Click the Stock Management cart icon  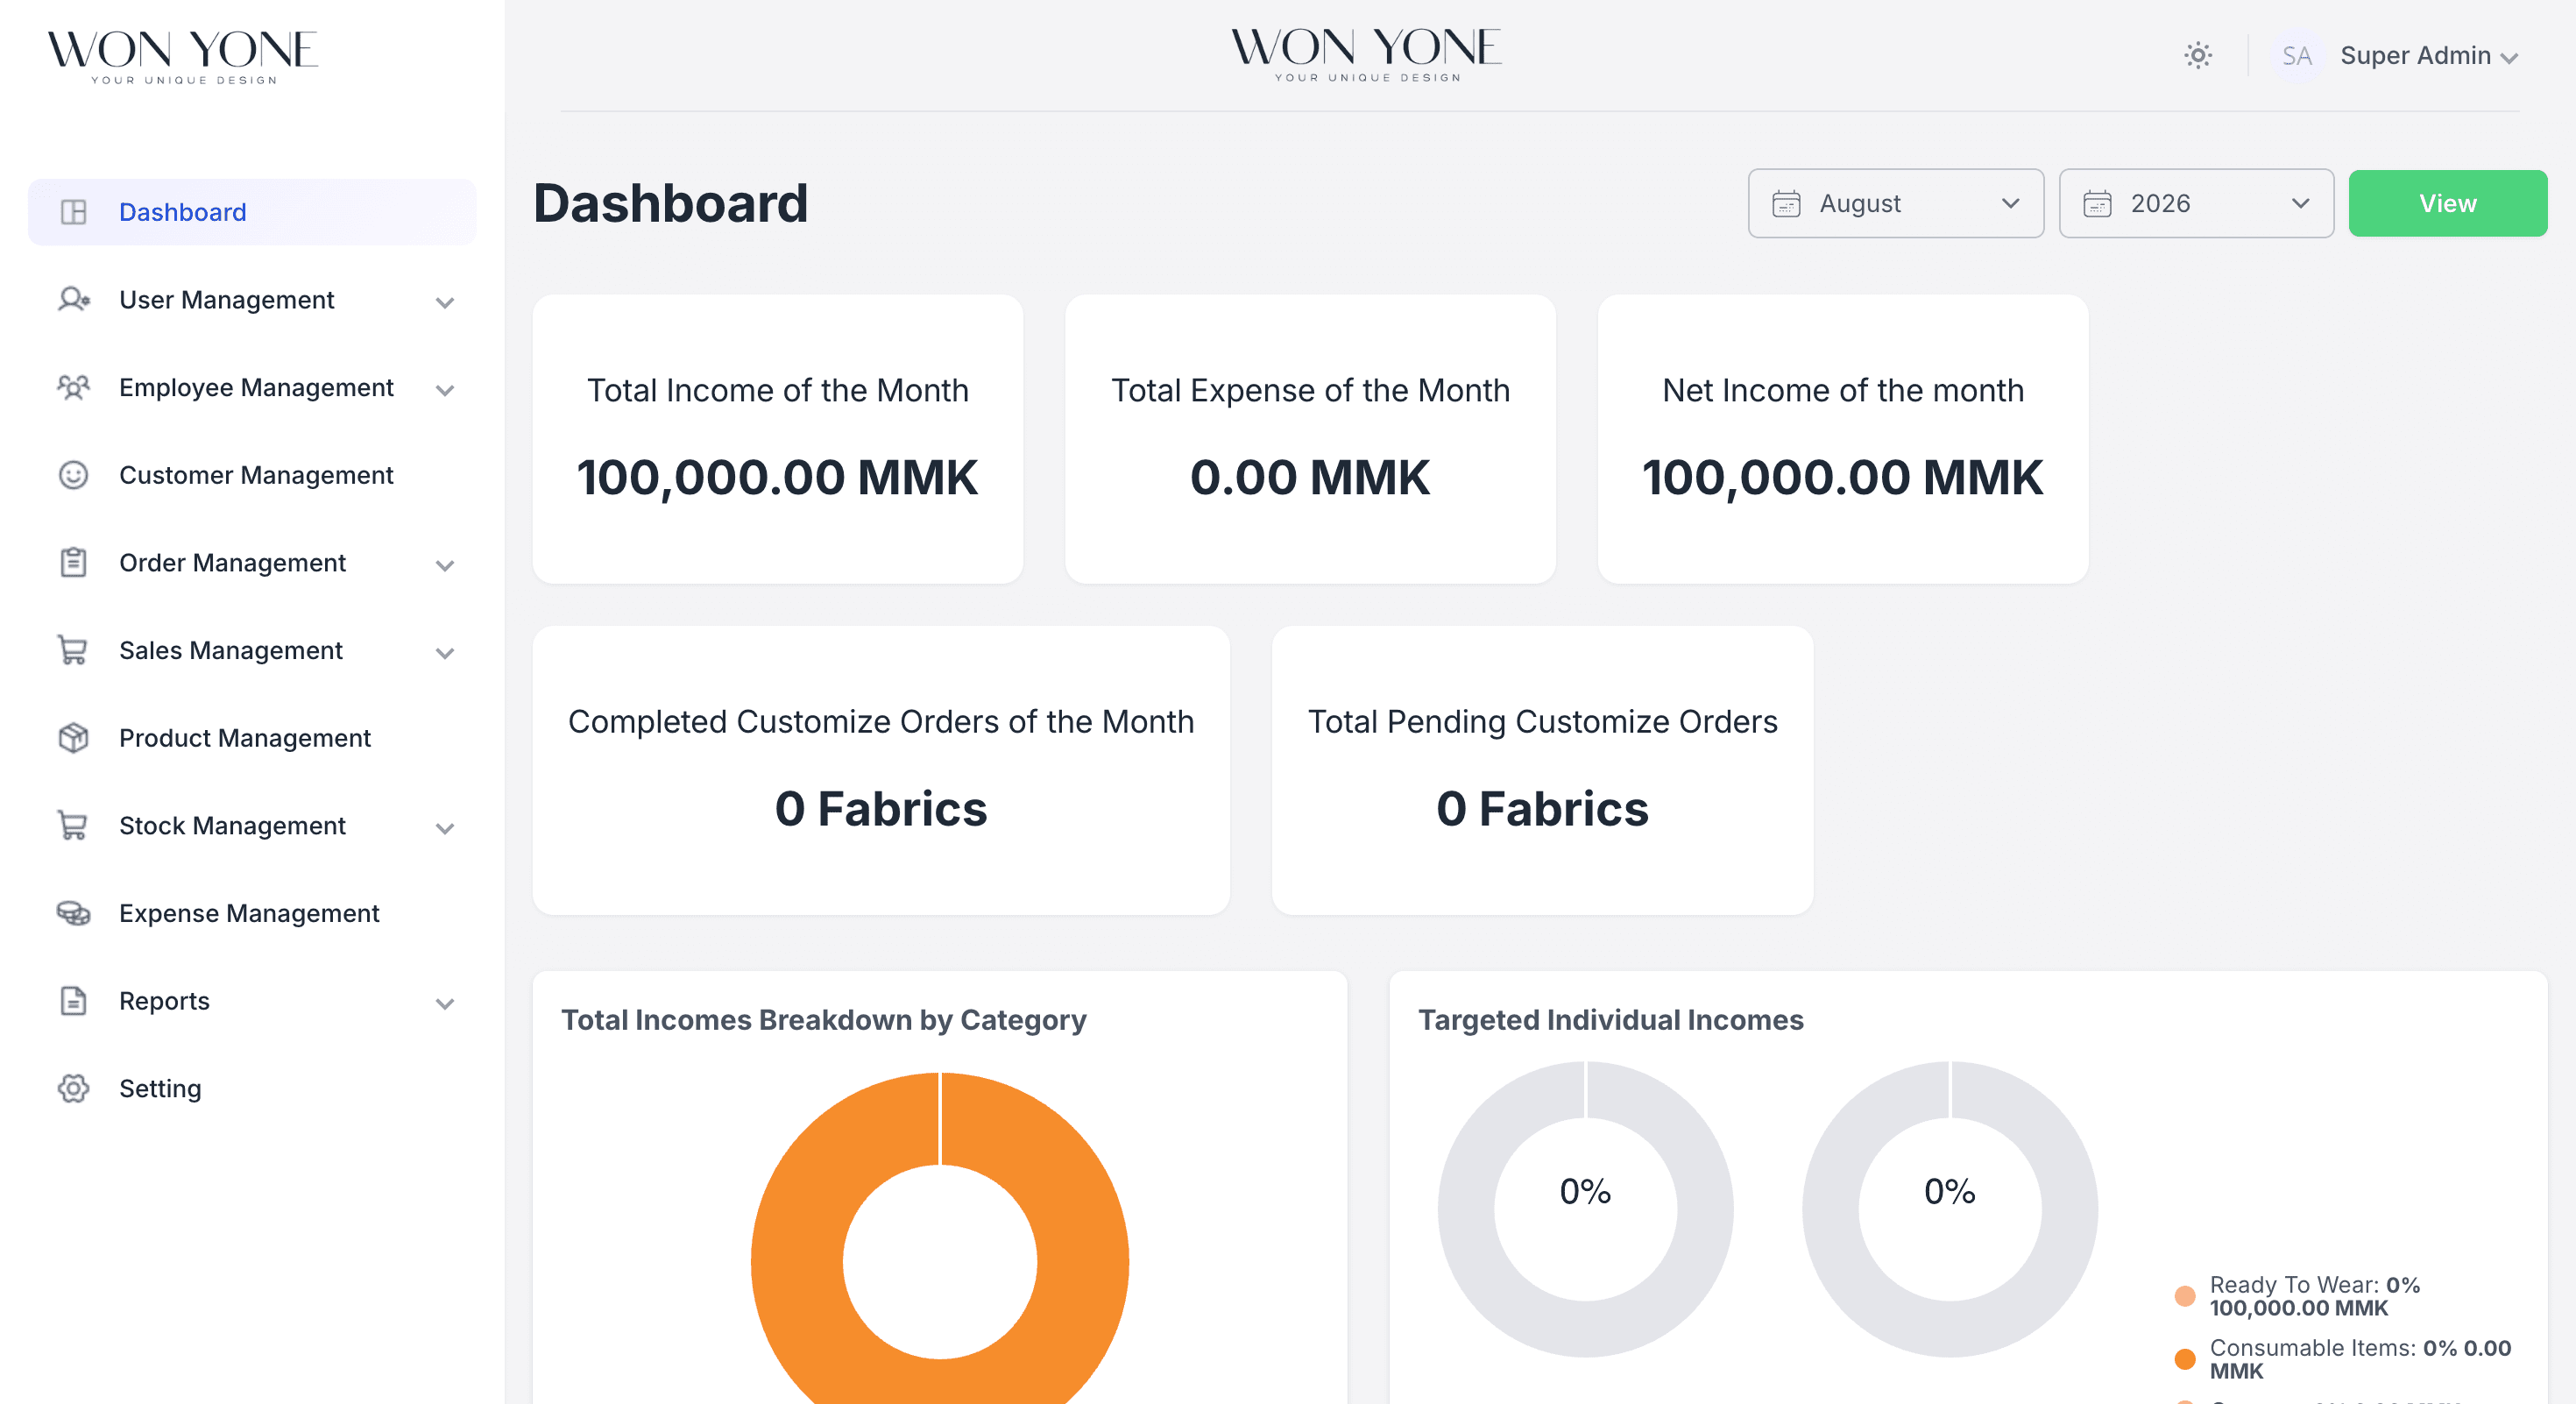coord(73,826)
